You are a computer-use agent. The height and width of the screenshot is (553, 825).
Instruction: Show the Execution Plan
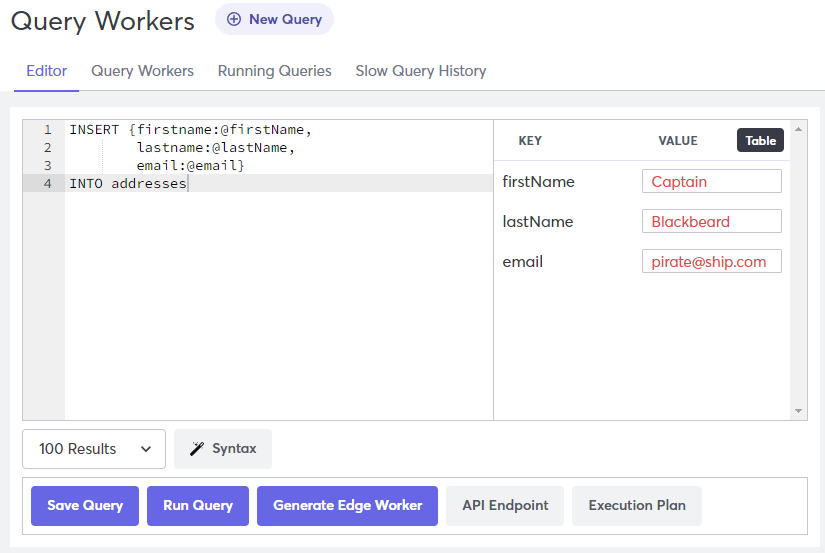point(636,505)
